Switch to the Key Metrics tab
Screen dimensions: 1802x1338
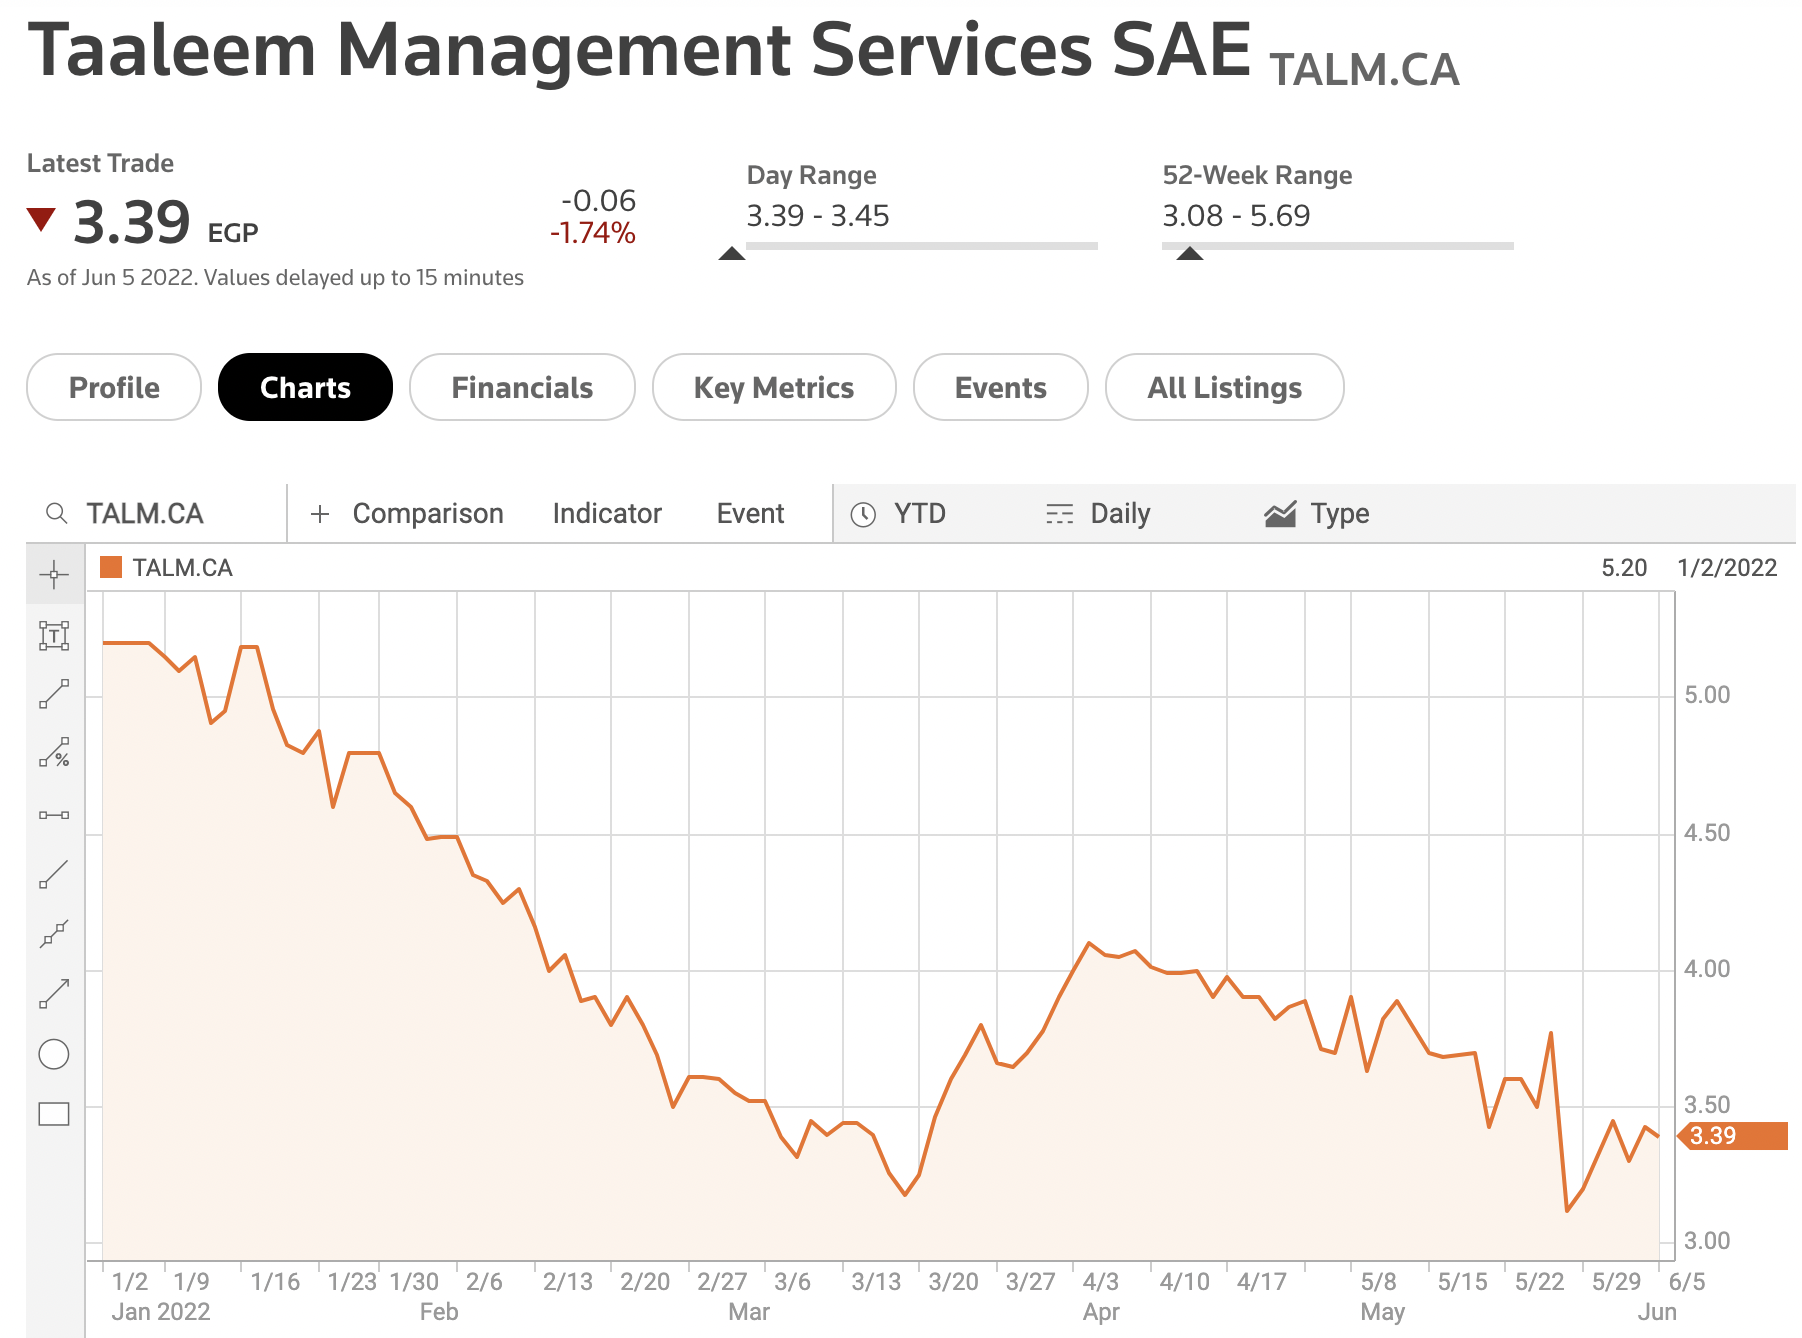tap(774, 387)
